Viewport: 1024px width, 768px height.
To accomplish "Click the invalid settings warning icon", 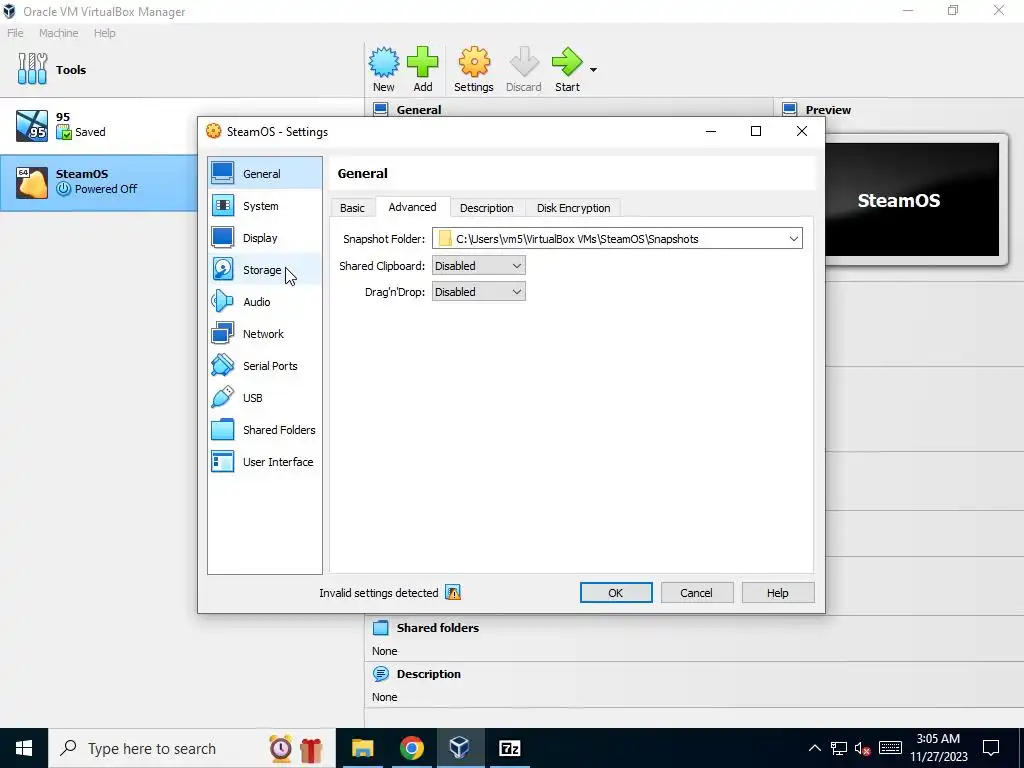I will point(453,592).
